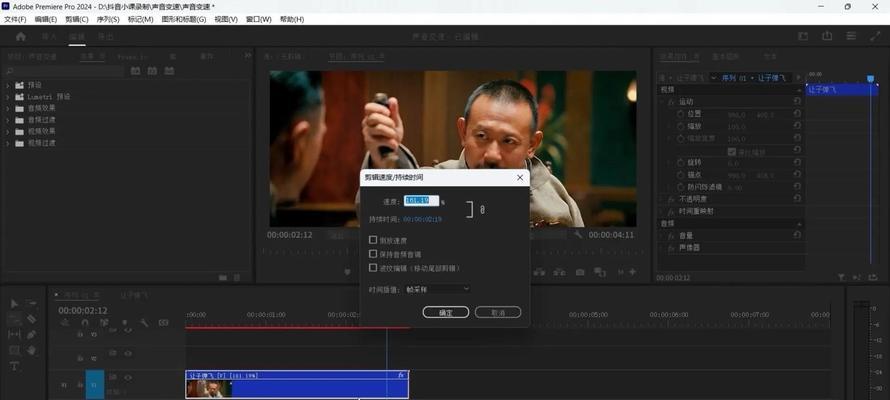Select the Type tool
Screen dimensions: 890x400
pyautogui.click(x=14, y=366)
